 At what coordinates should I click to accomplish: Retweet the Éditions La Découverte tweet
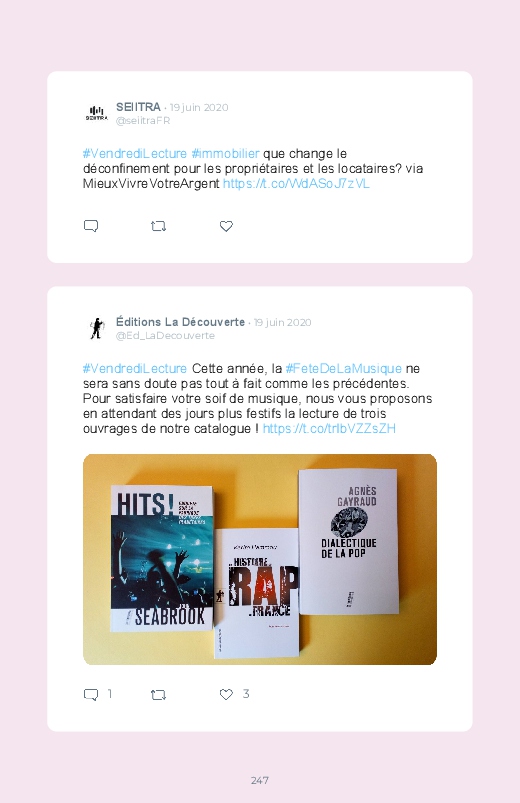158,694
